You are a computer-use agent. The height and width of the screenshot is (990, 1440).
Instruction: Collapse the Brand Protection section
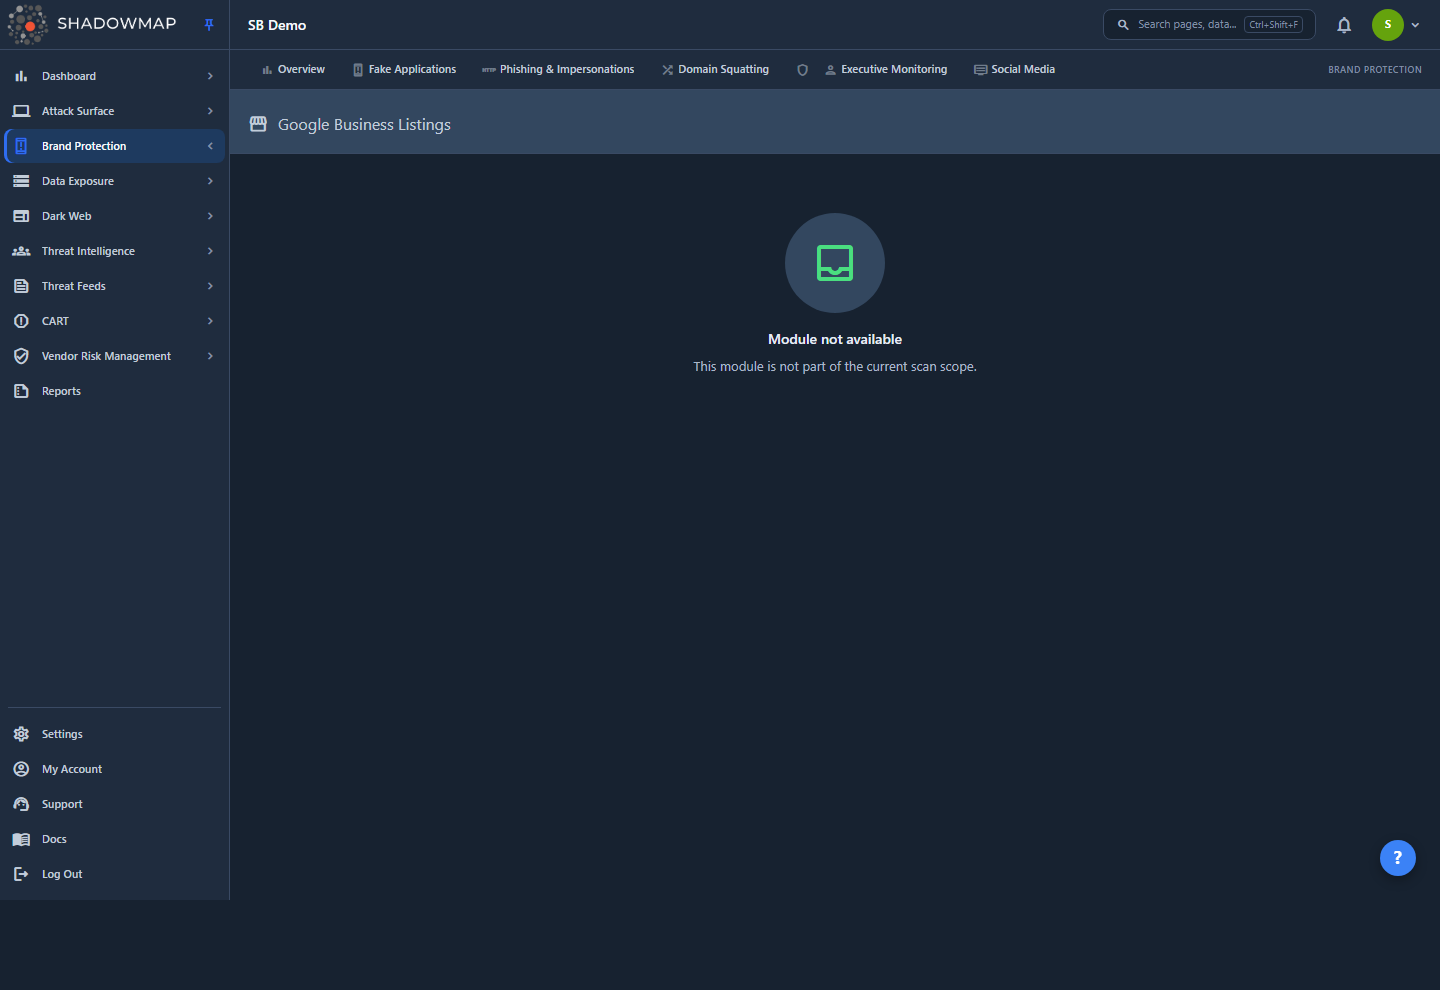pos(210,146)
